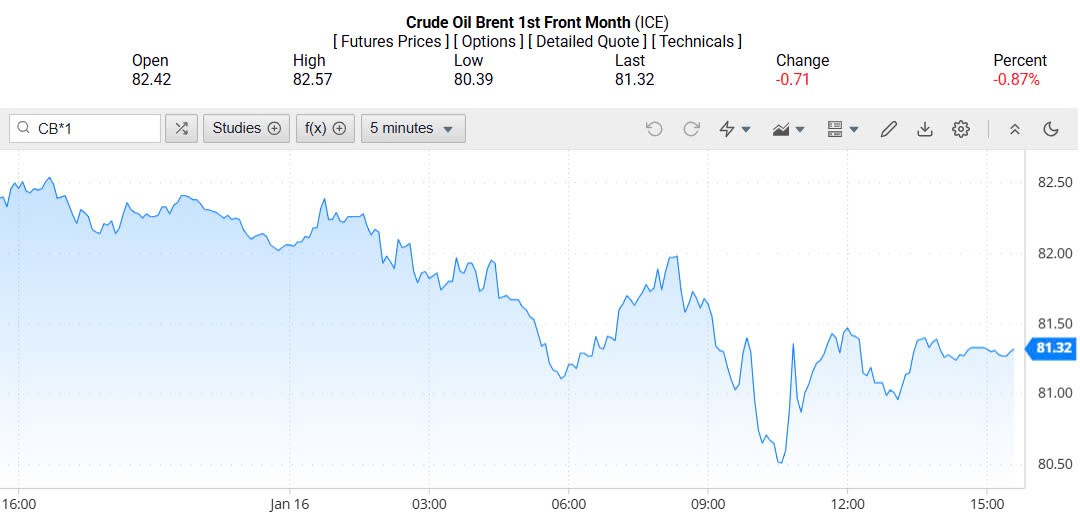Expand the chart type dropdown
The width and height of the screenshot is (1080, 516).
click(x=789, y=129)
